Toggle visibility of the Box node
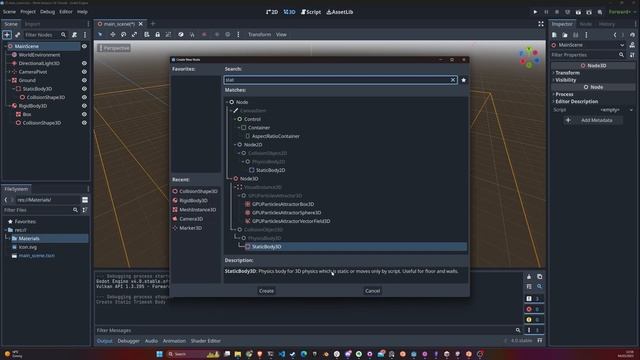Image resolution: width=640 pixels, height=360 pixels. [84, 114]
